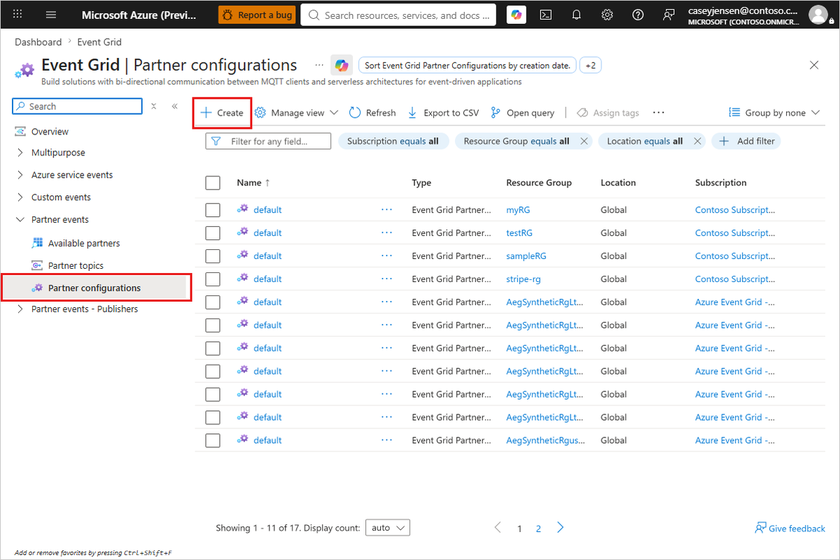
Task: Open row menu for myRG default
Action: point(387,210)
